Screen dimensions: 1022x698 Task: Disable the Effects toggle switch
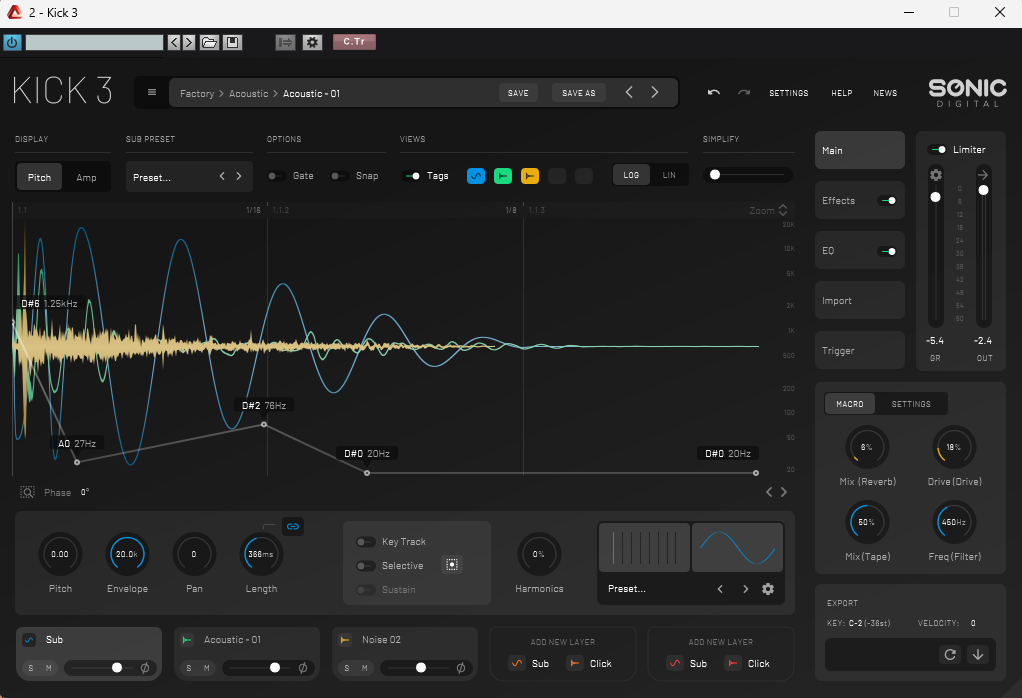pos(888,201)
